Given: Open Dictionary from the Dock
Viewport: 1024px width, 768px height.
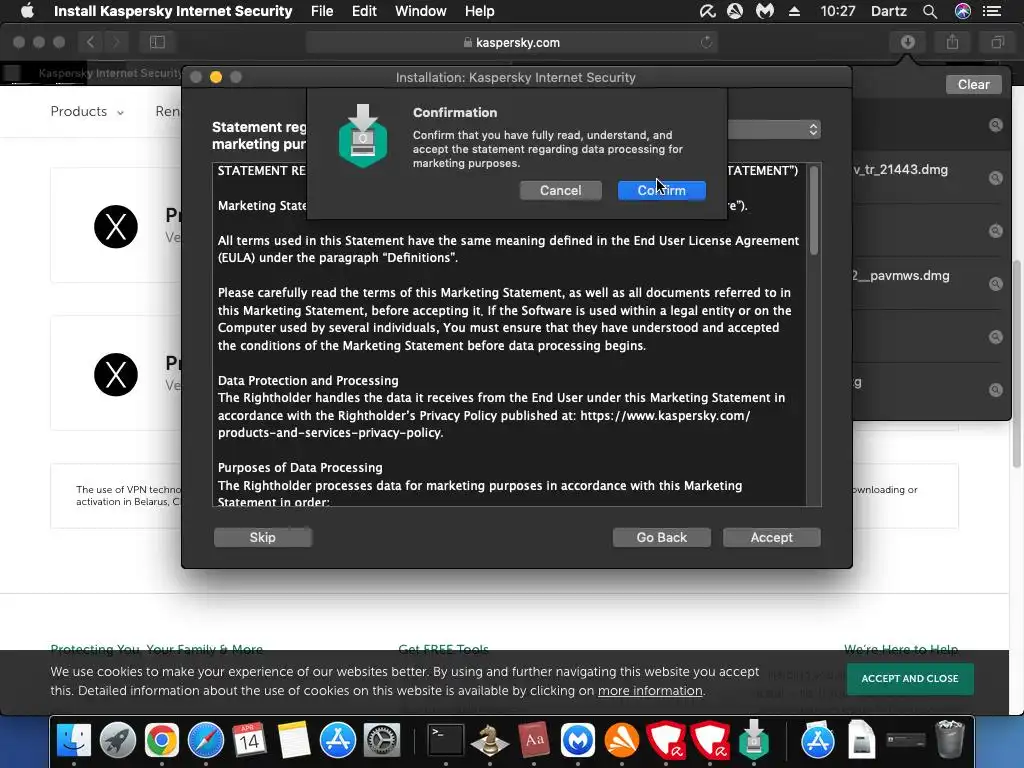Looking at the screenshot, I should 534,741.
